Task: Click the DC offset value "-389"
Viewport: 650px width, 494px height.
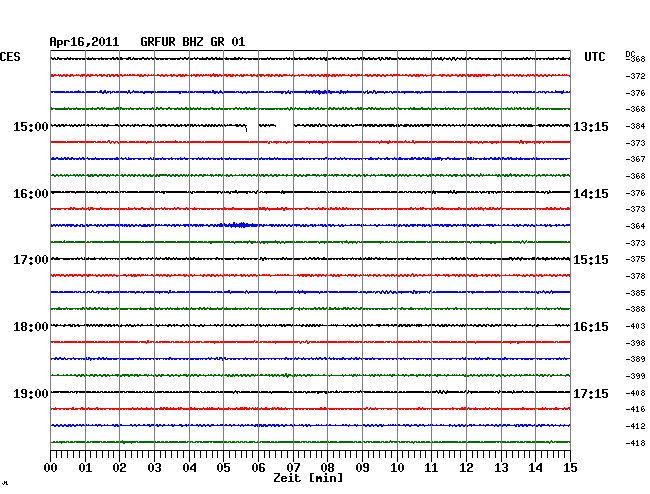Action: 635,359
